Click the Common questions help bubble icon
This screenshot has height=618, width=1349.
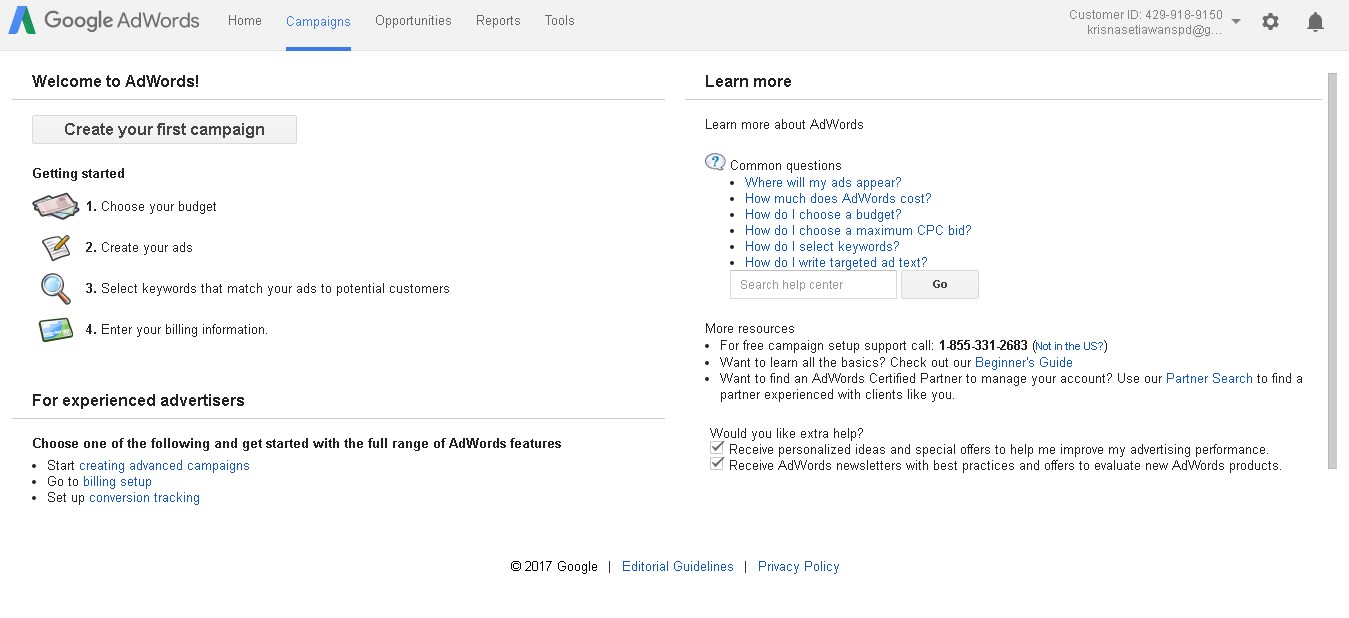[715, 162]
